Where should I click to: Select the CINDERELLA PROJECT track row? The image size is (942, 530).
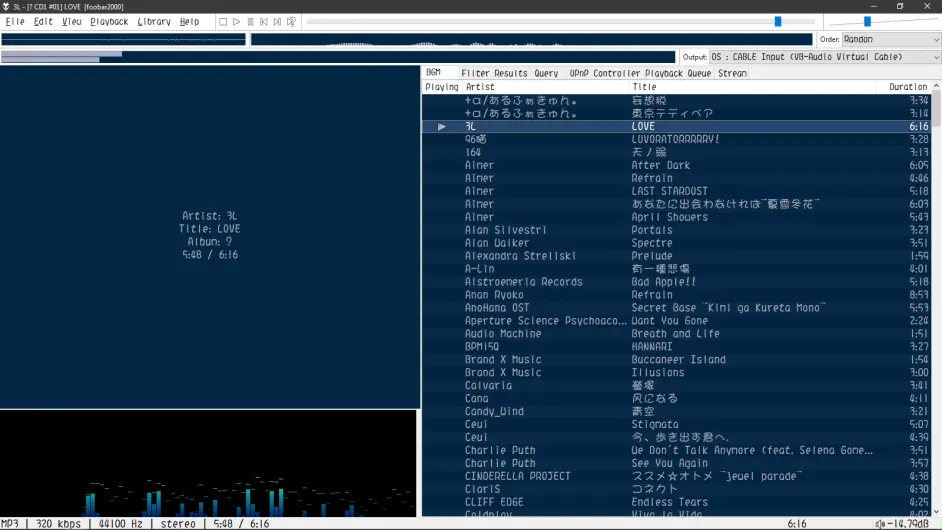[x=676, y=476]
